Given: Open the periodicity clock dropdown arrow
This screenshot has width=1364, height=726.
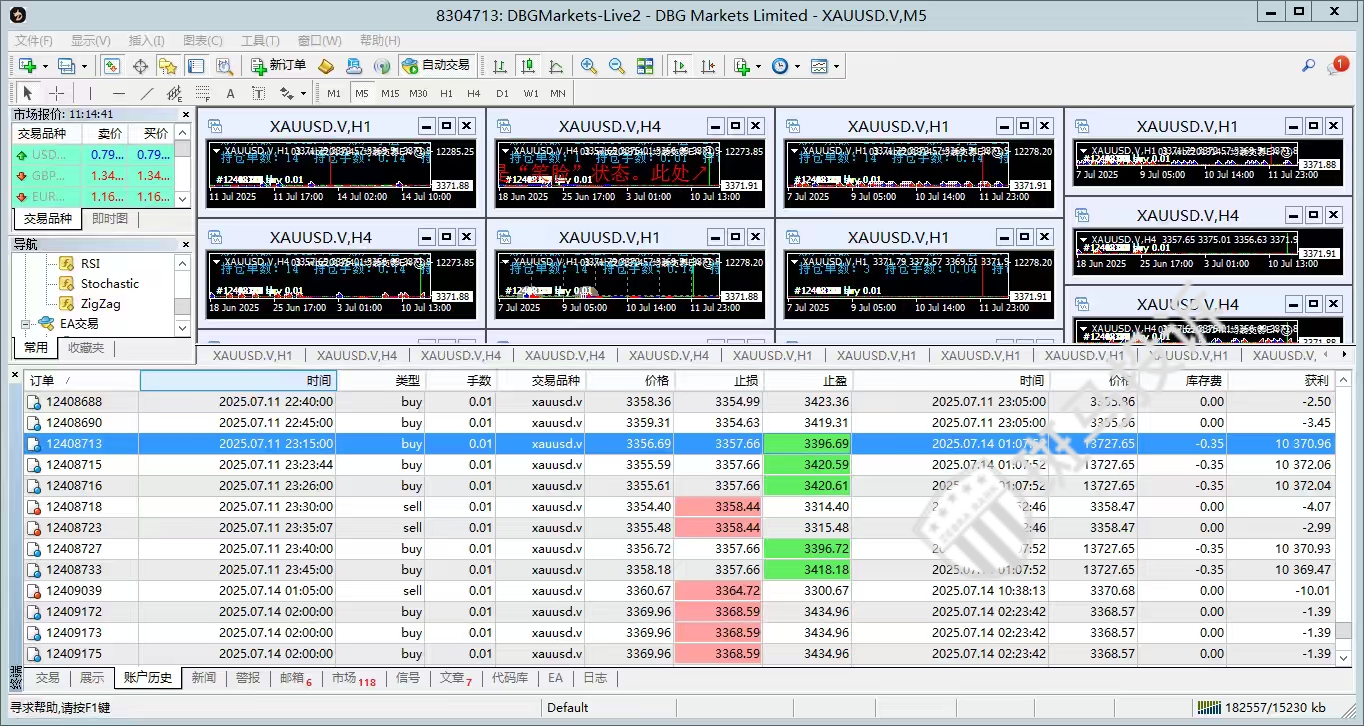Looking at the screenshot, I should pyautogui.click(x=797, y=66).
